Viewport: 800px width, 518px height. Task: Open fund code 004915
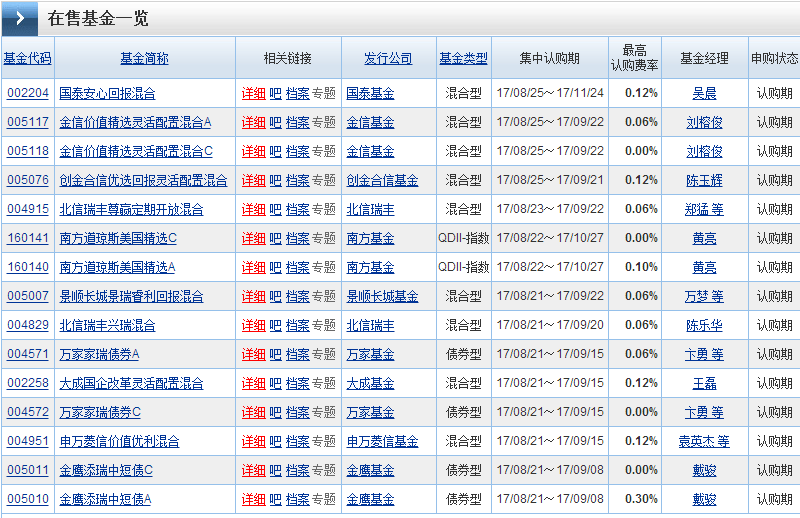point(28,209)
